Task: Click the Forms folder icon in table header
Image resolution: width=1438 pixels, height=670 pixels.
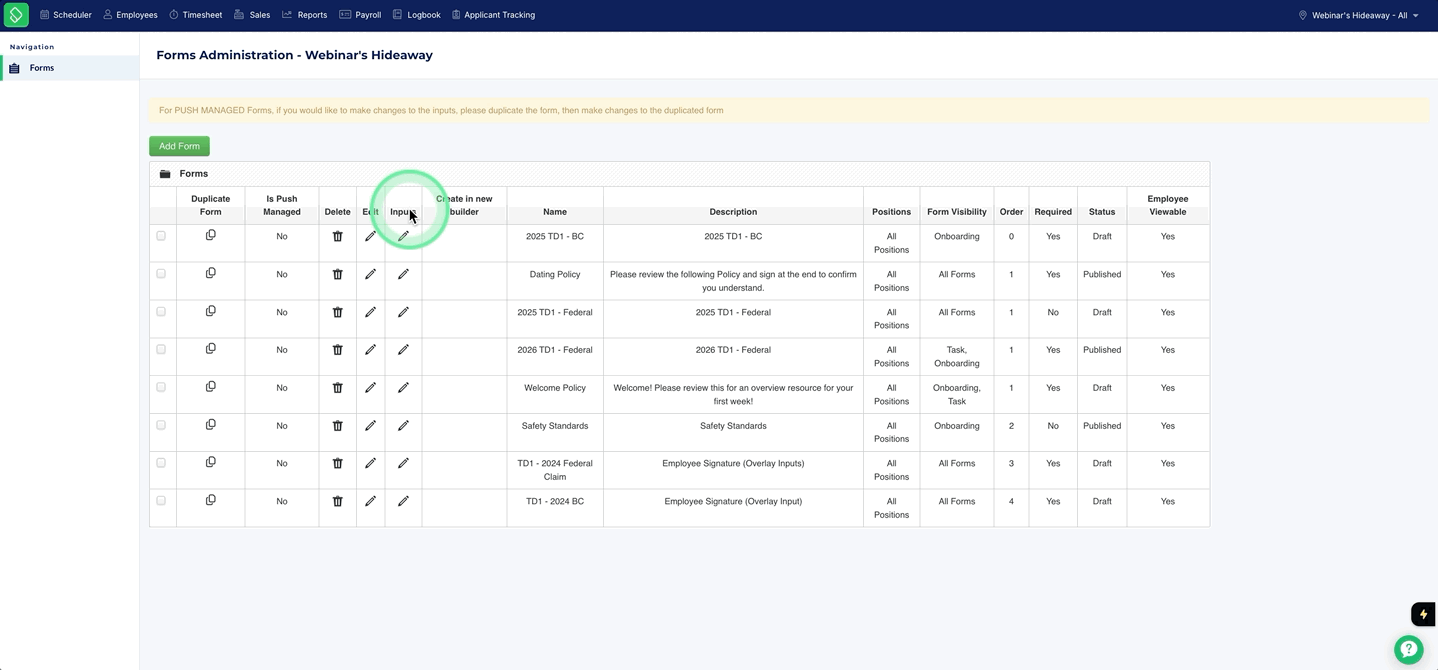Action: tap(165, 174)
